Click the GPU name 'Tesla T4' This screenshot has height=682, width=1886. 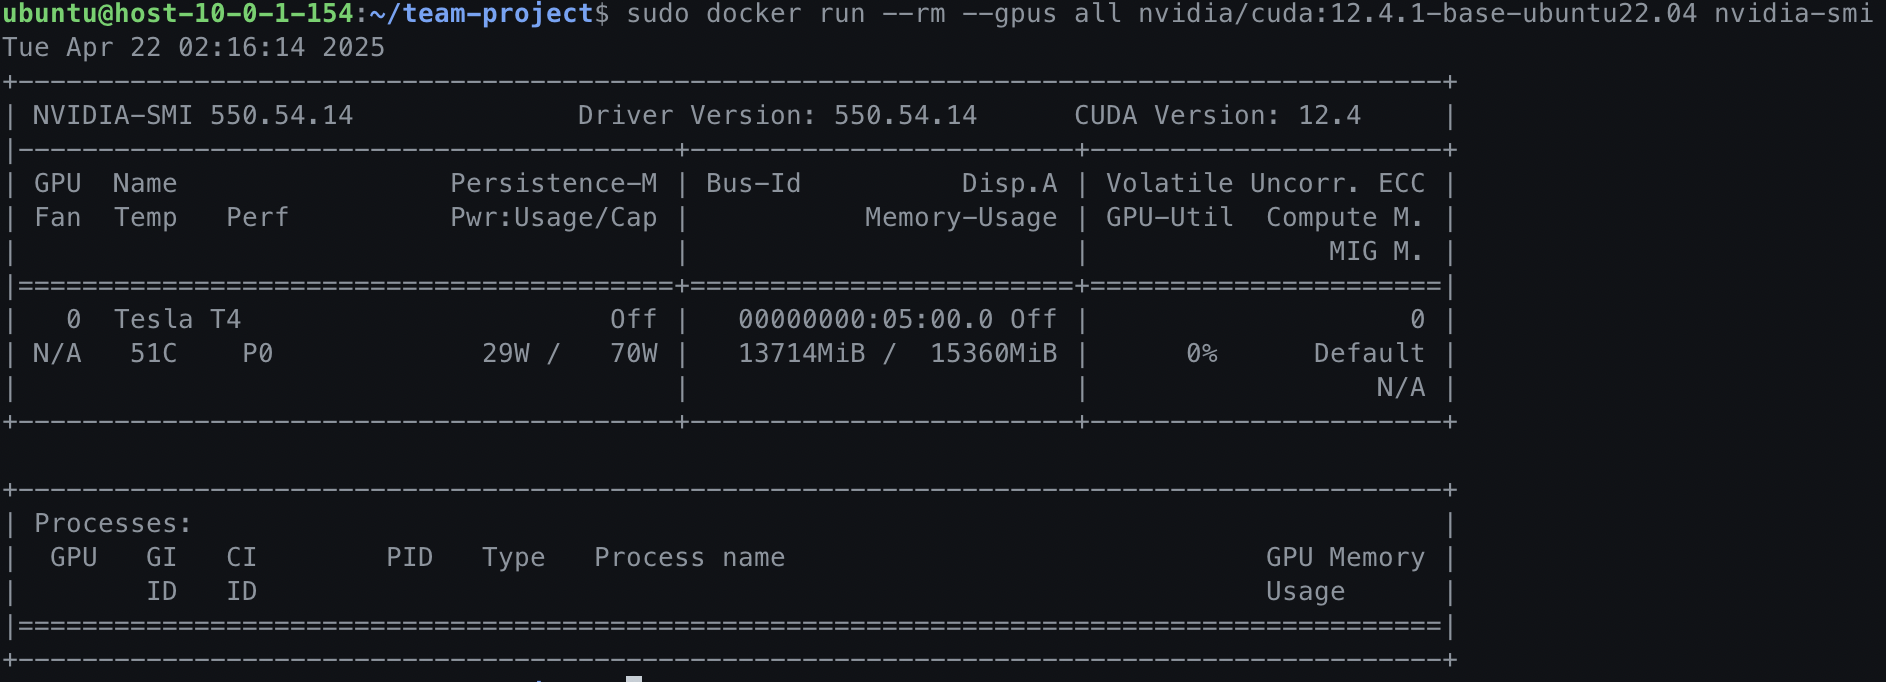click(x=178, y=320)
